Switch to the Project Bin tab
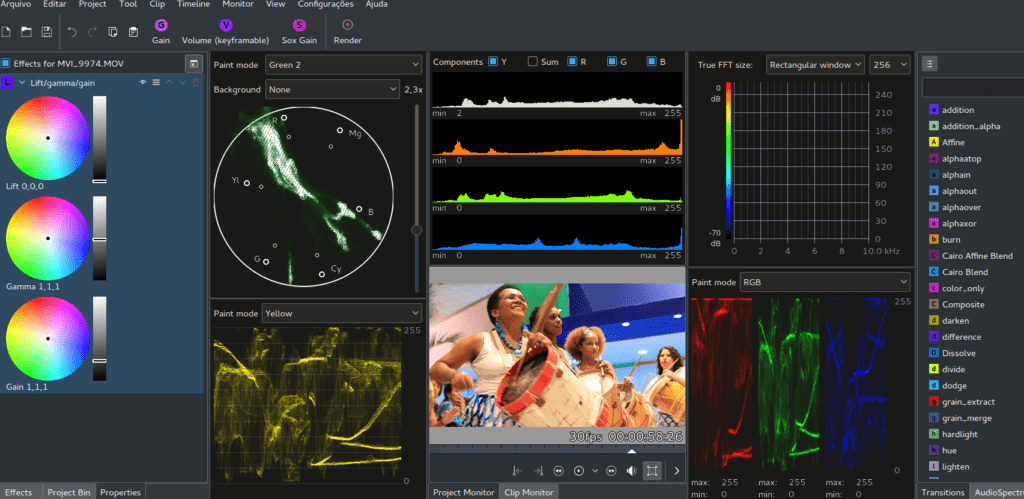Image resolution: width=1024 pixels, height=499 pixels. (69, 492)
